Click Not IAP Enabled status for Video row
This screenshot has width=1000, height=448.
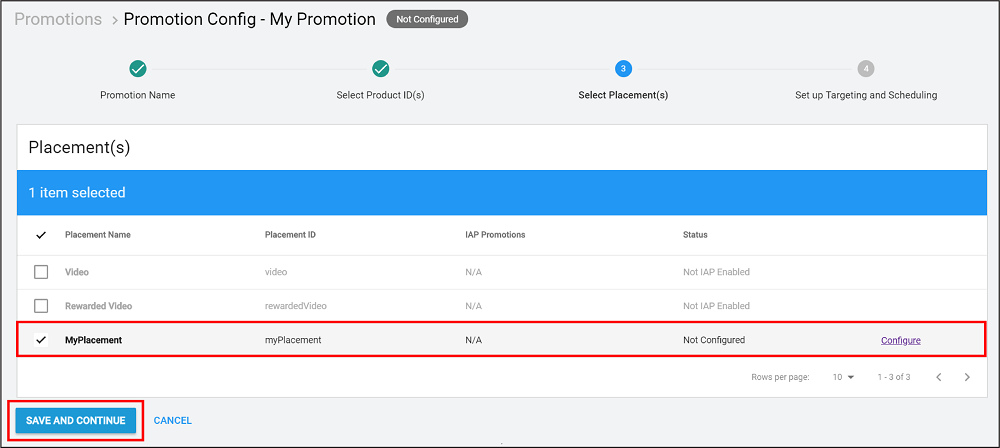pyautogui.click(x=716, y=272)
